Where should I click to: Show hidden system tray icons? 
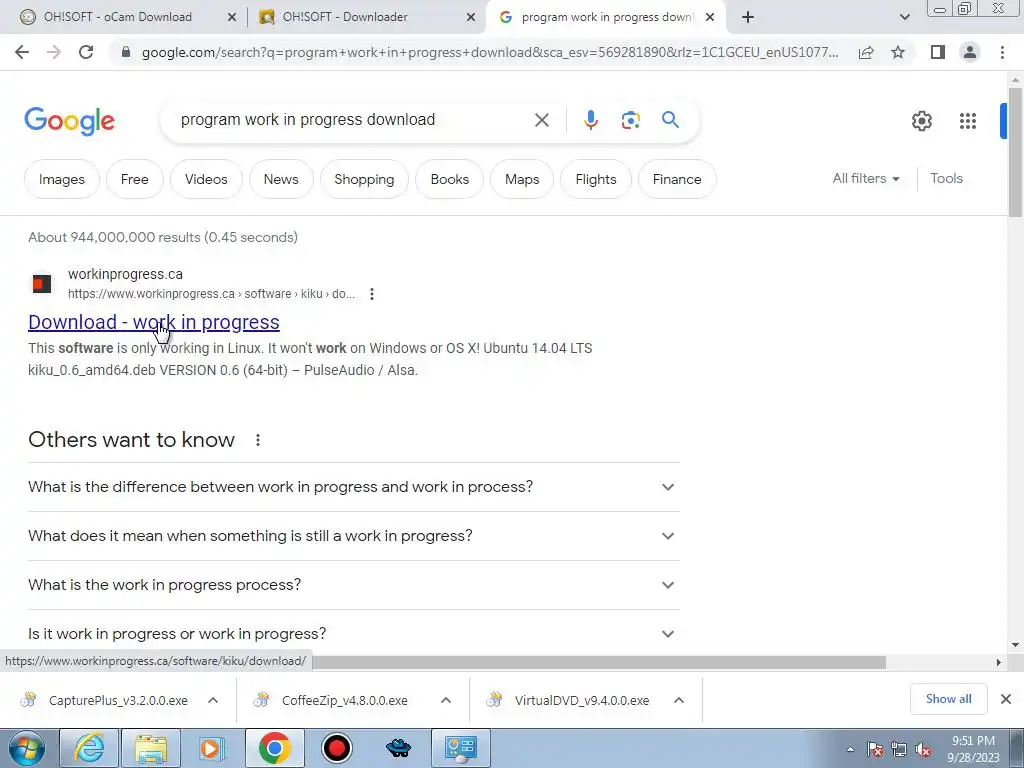850,750
